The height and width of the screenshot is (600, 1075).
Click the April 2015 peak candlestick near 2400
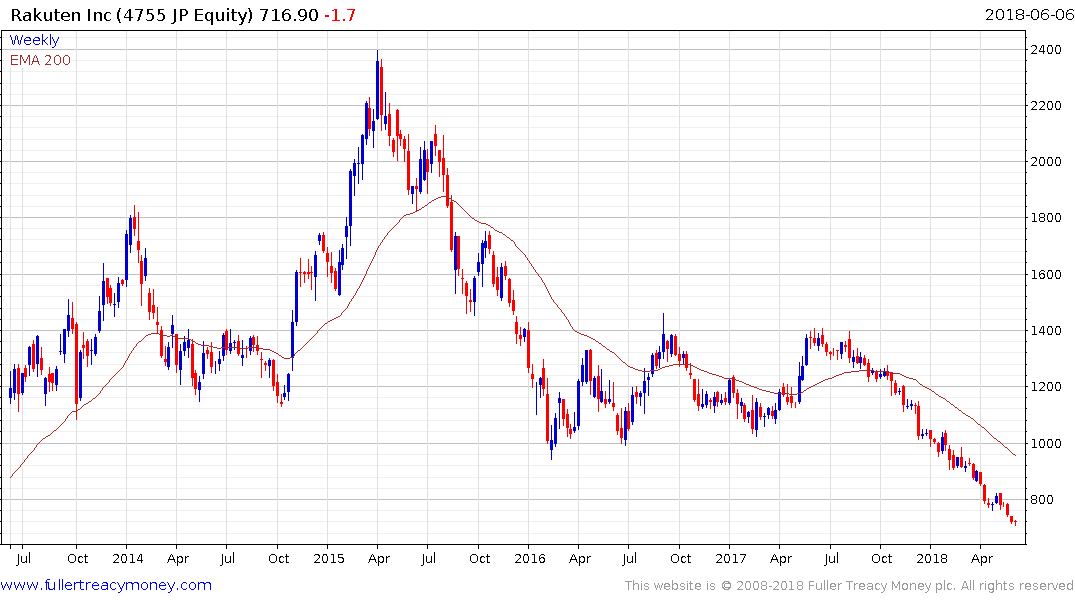[377, 86]
